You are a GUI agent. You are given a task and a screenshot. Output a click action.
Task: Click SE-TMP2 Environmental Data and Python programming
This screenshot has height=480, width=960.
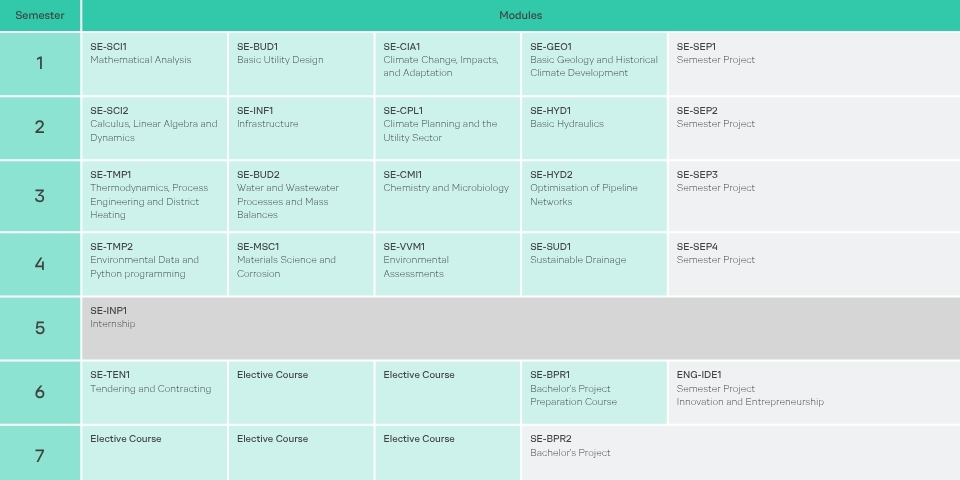click(154, 264)
